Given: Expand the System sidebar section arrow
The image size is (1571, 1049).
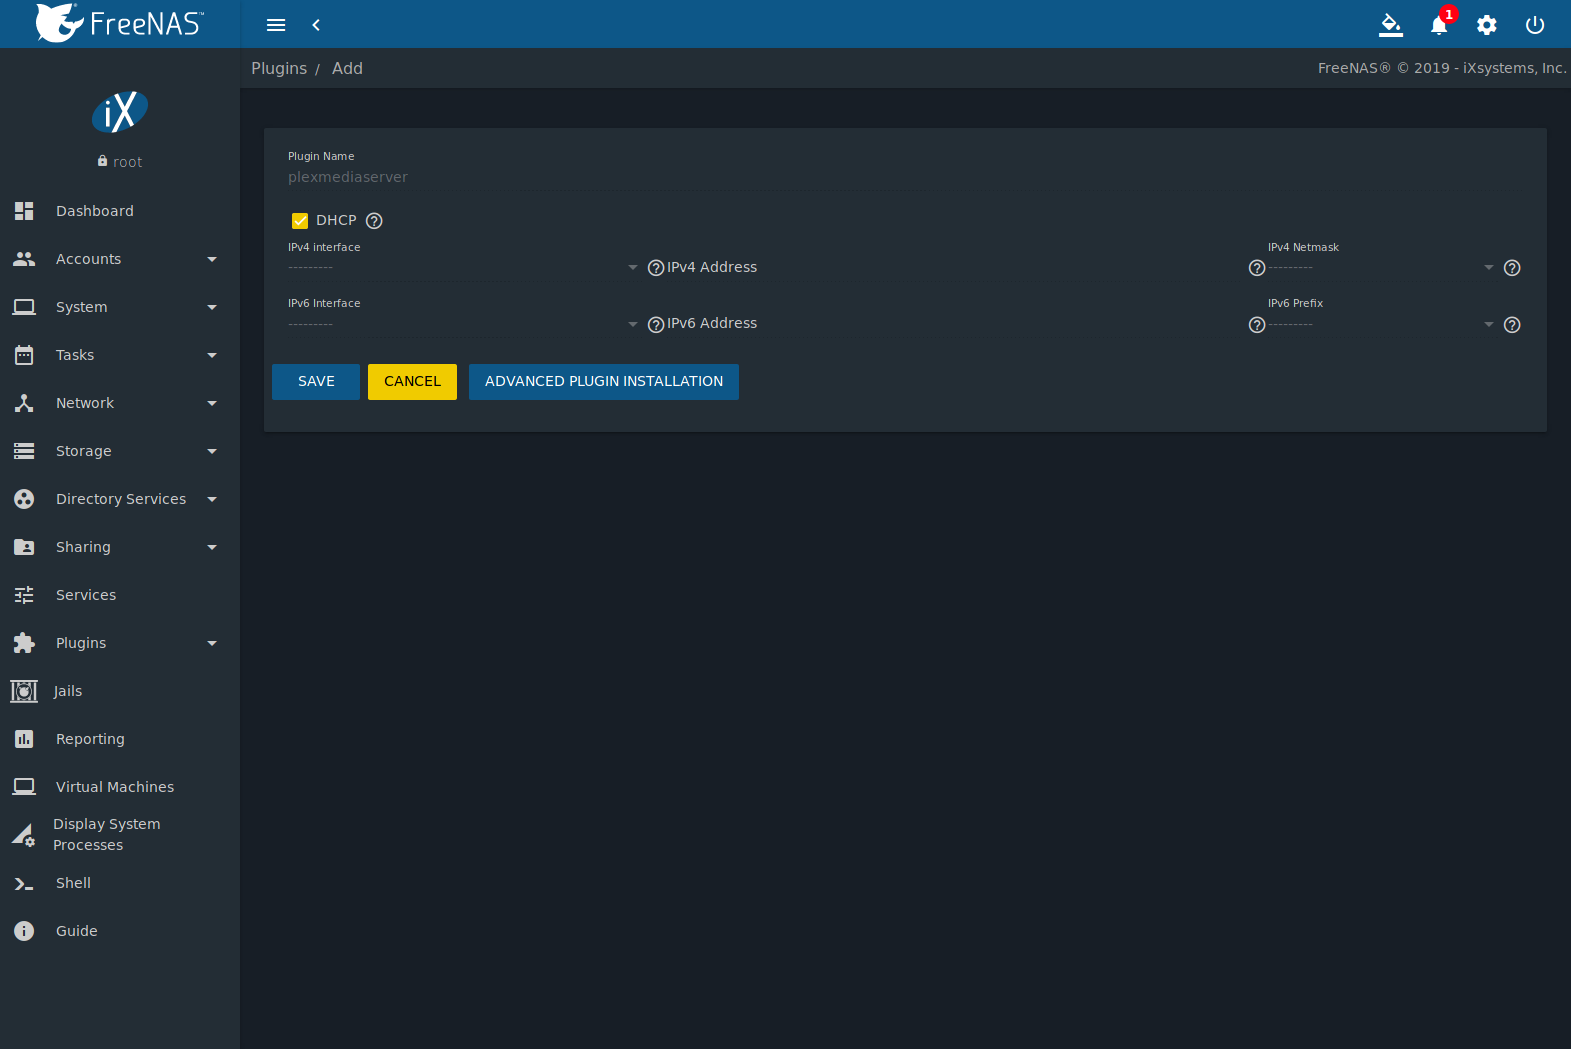Looking at the screenshot, I should coord(212,307).
